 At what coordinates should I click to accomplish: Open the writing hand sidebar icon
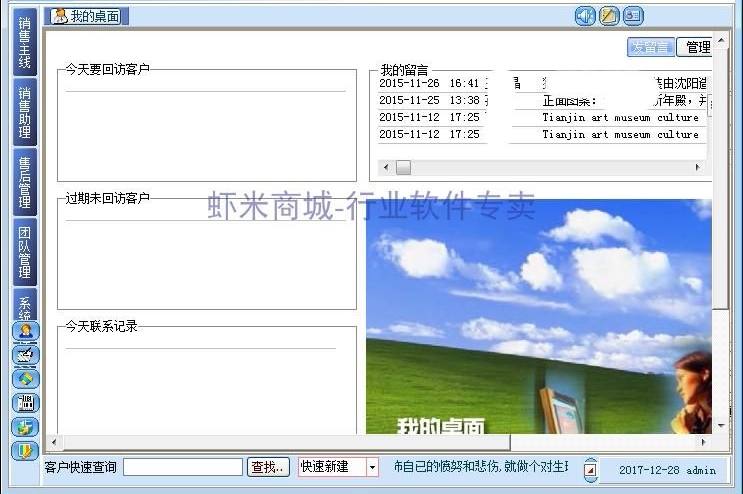[x=26, y=355]
